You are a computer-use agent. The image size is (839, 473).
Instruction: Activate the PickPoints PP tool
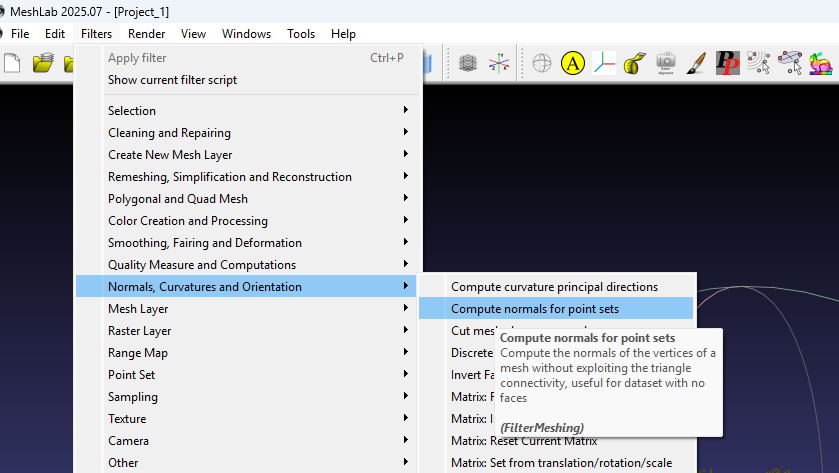coord(727,63)
